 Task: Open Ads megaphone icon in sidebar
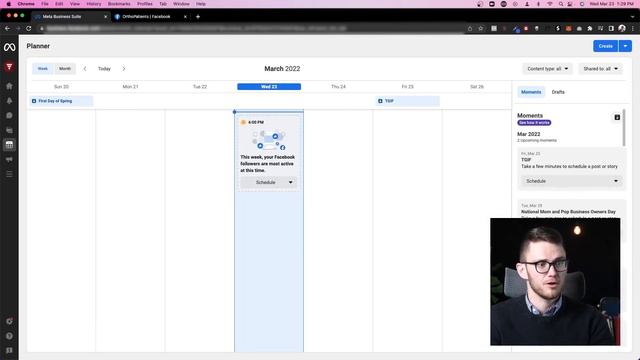tap(9, 160)
